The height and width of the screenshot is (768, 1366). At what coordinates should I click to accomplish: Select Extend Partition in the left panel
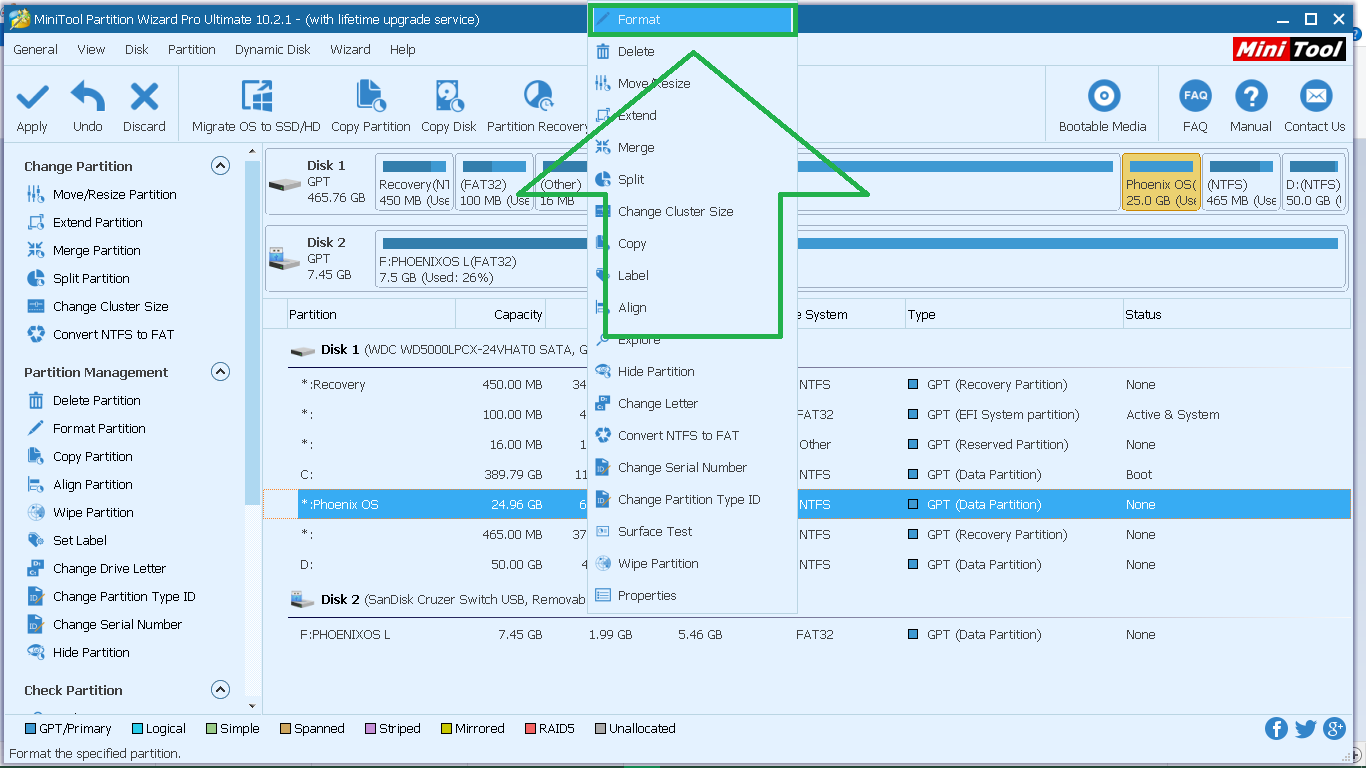(97, 223)
